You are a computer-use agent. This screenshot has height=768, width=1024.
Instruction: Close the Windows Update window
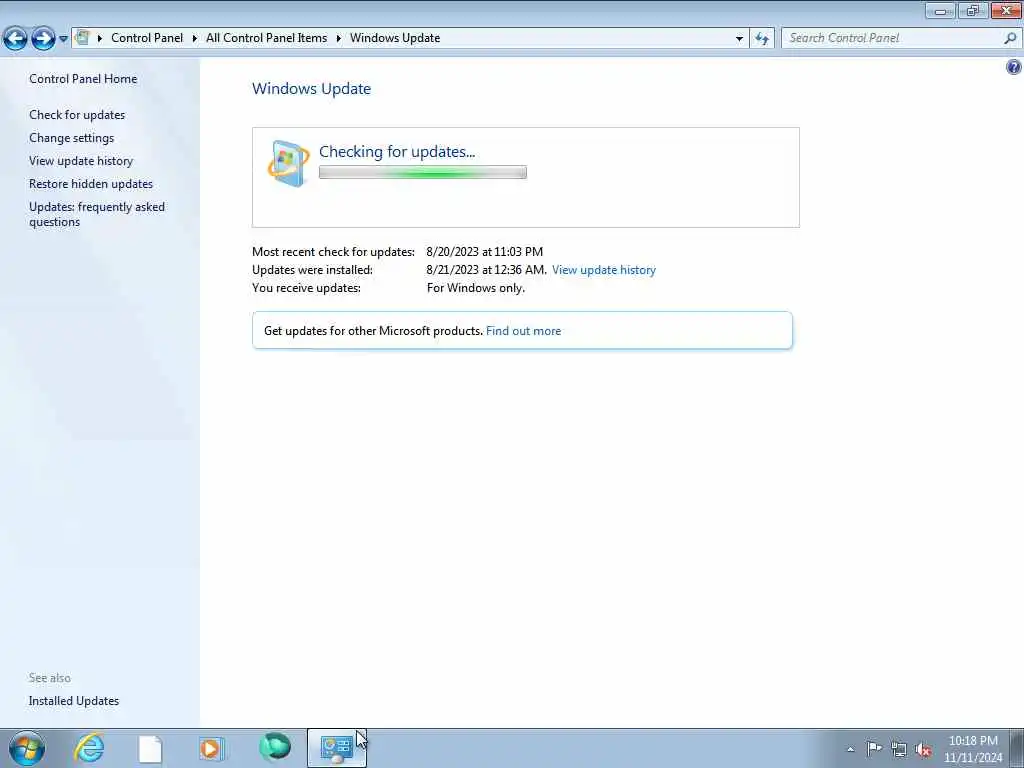click(x=1006, y=10)
